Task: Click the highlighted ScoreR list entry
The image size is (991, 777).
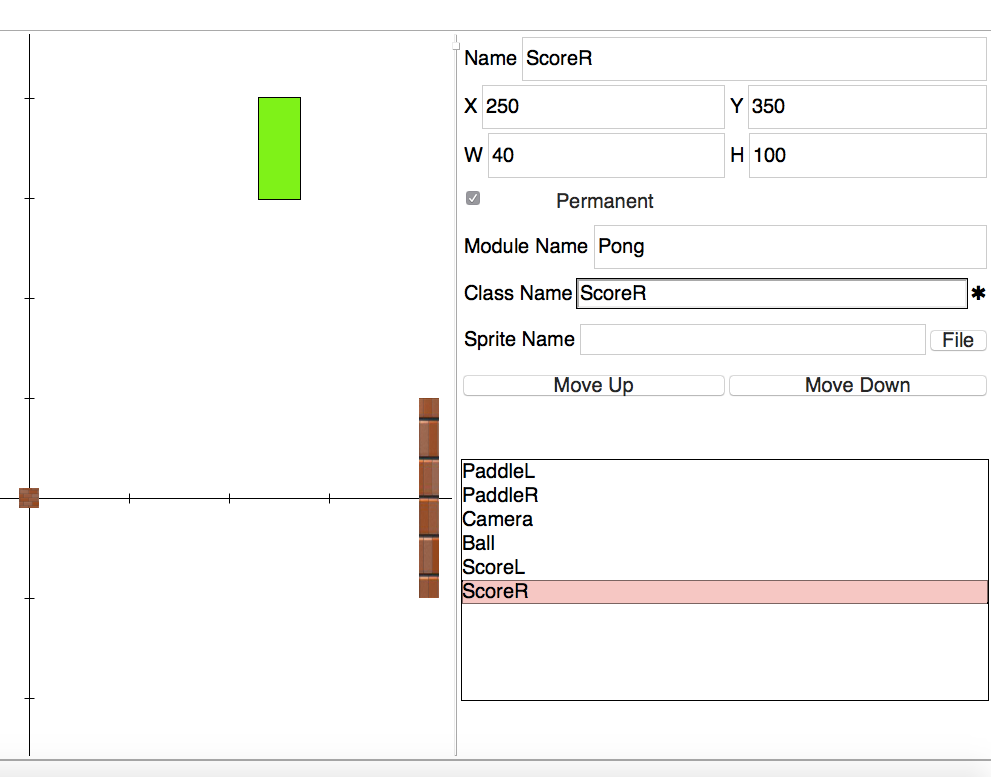Action: tap(724, 591)
